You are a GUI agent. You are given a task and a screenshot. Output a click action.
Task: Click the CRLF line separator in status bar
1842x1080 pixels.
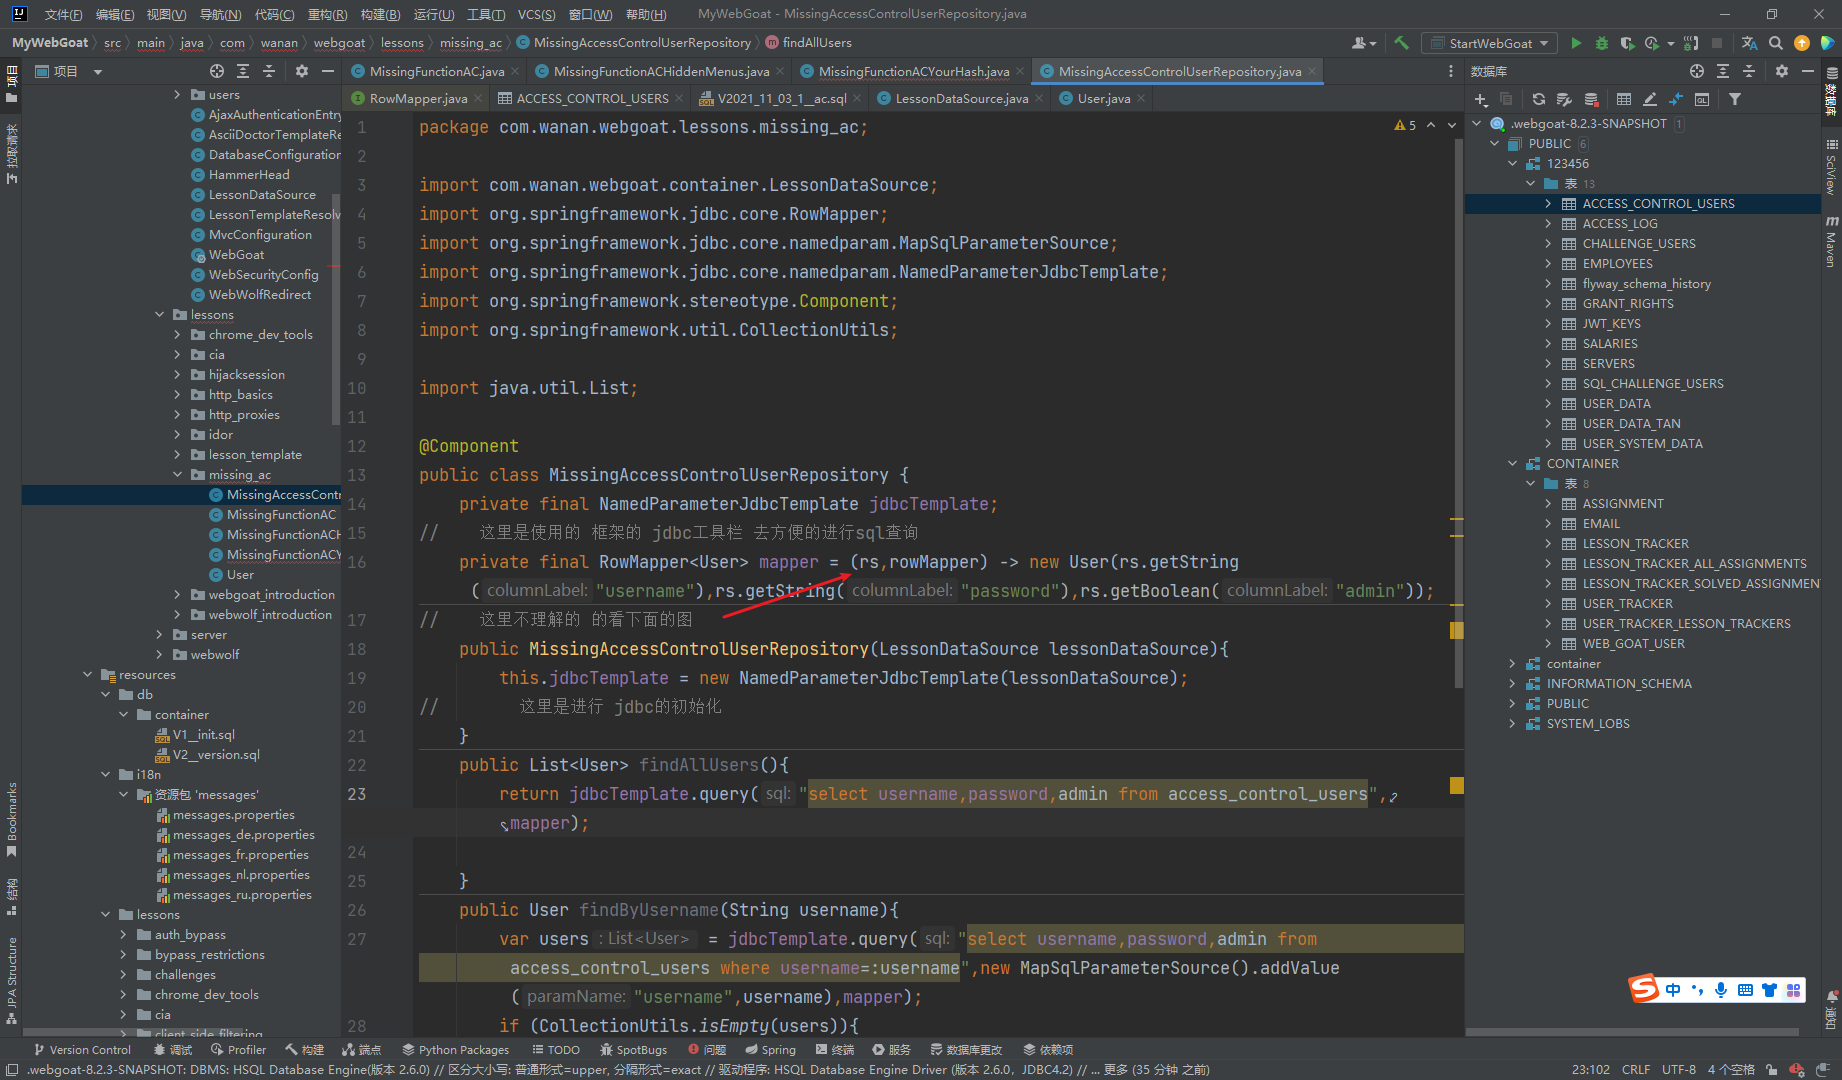click(1636, 1069)
